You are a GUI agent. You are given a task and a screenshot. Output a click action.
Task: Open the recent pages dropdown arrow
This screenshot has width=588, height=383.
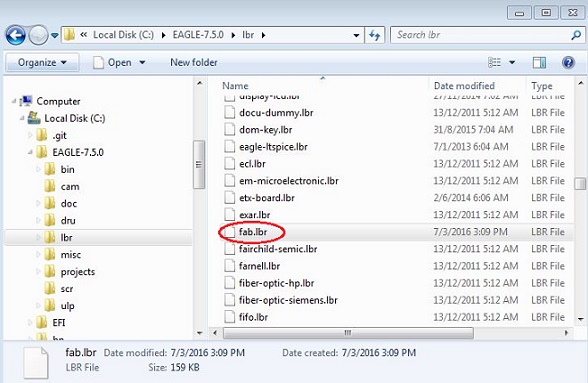click(x=55, y=36)
